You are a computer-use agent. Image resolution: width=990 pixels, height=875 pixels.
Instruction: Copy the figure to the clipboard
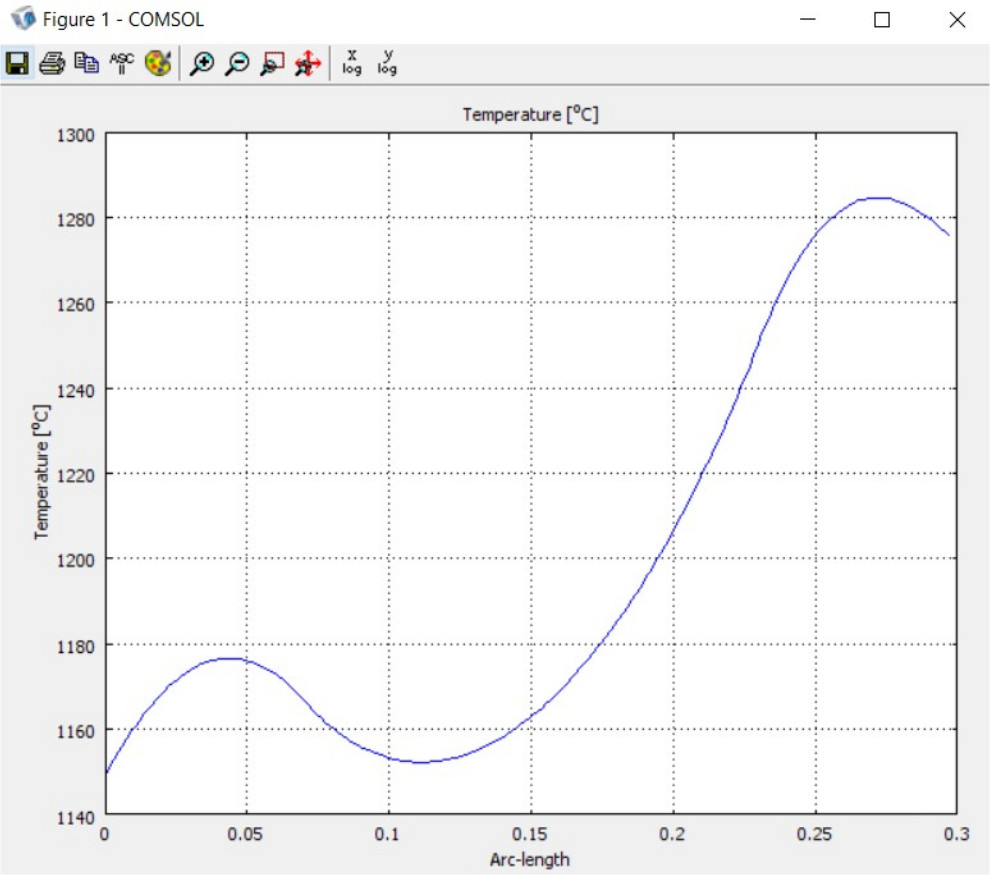point(88,64)
